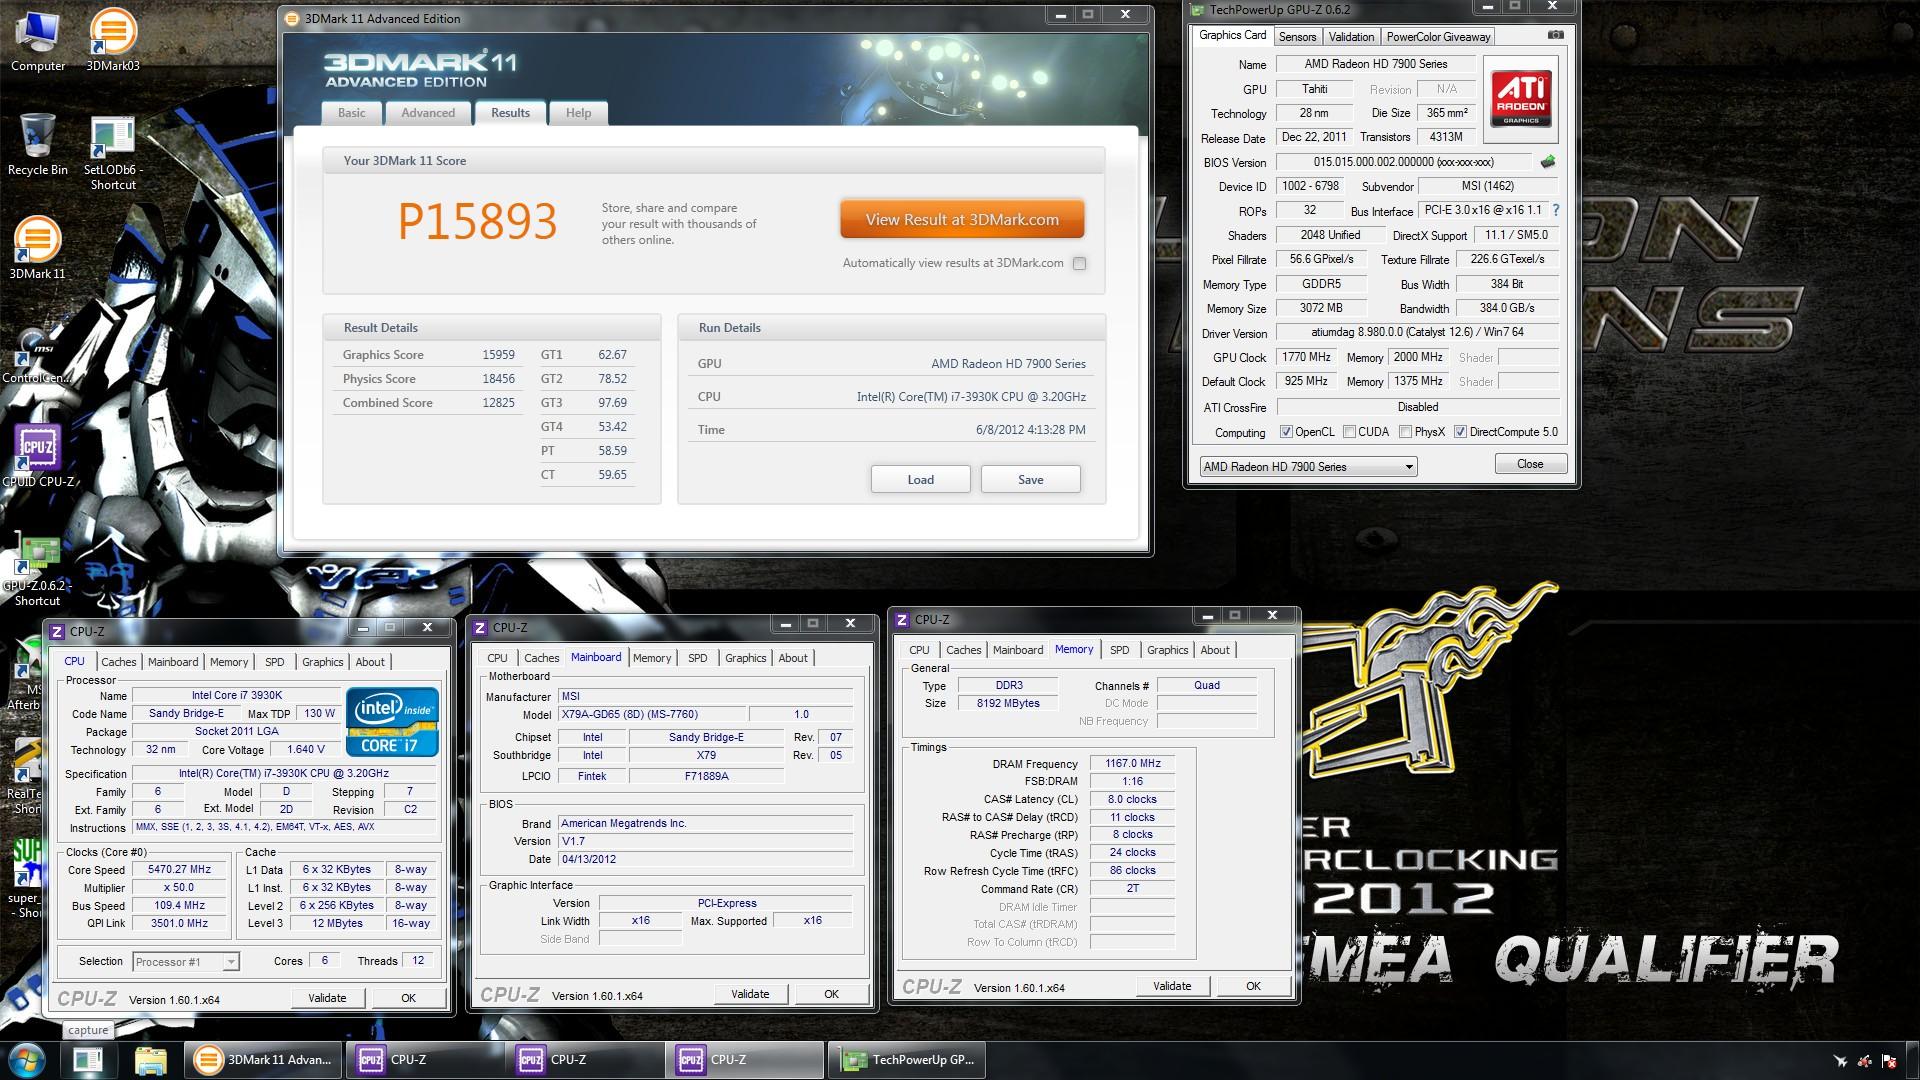Click the show desktop strip on taskbar
The width and height of the screenshot is (1920, 1080).
[x=1913, y=1060]
